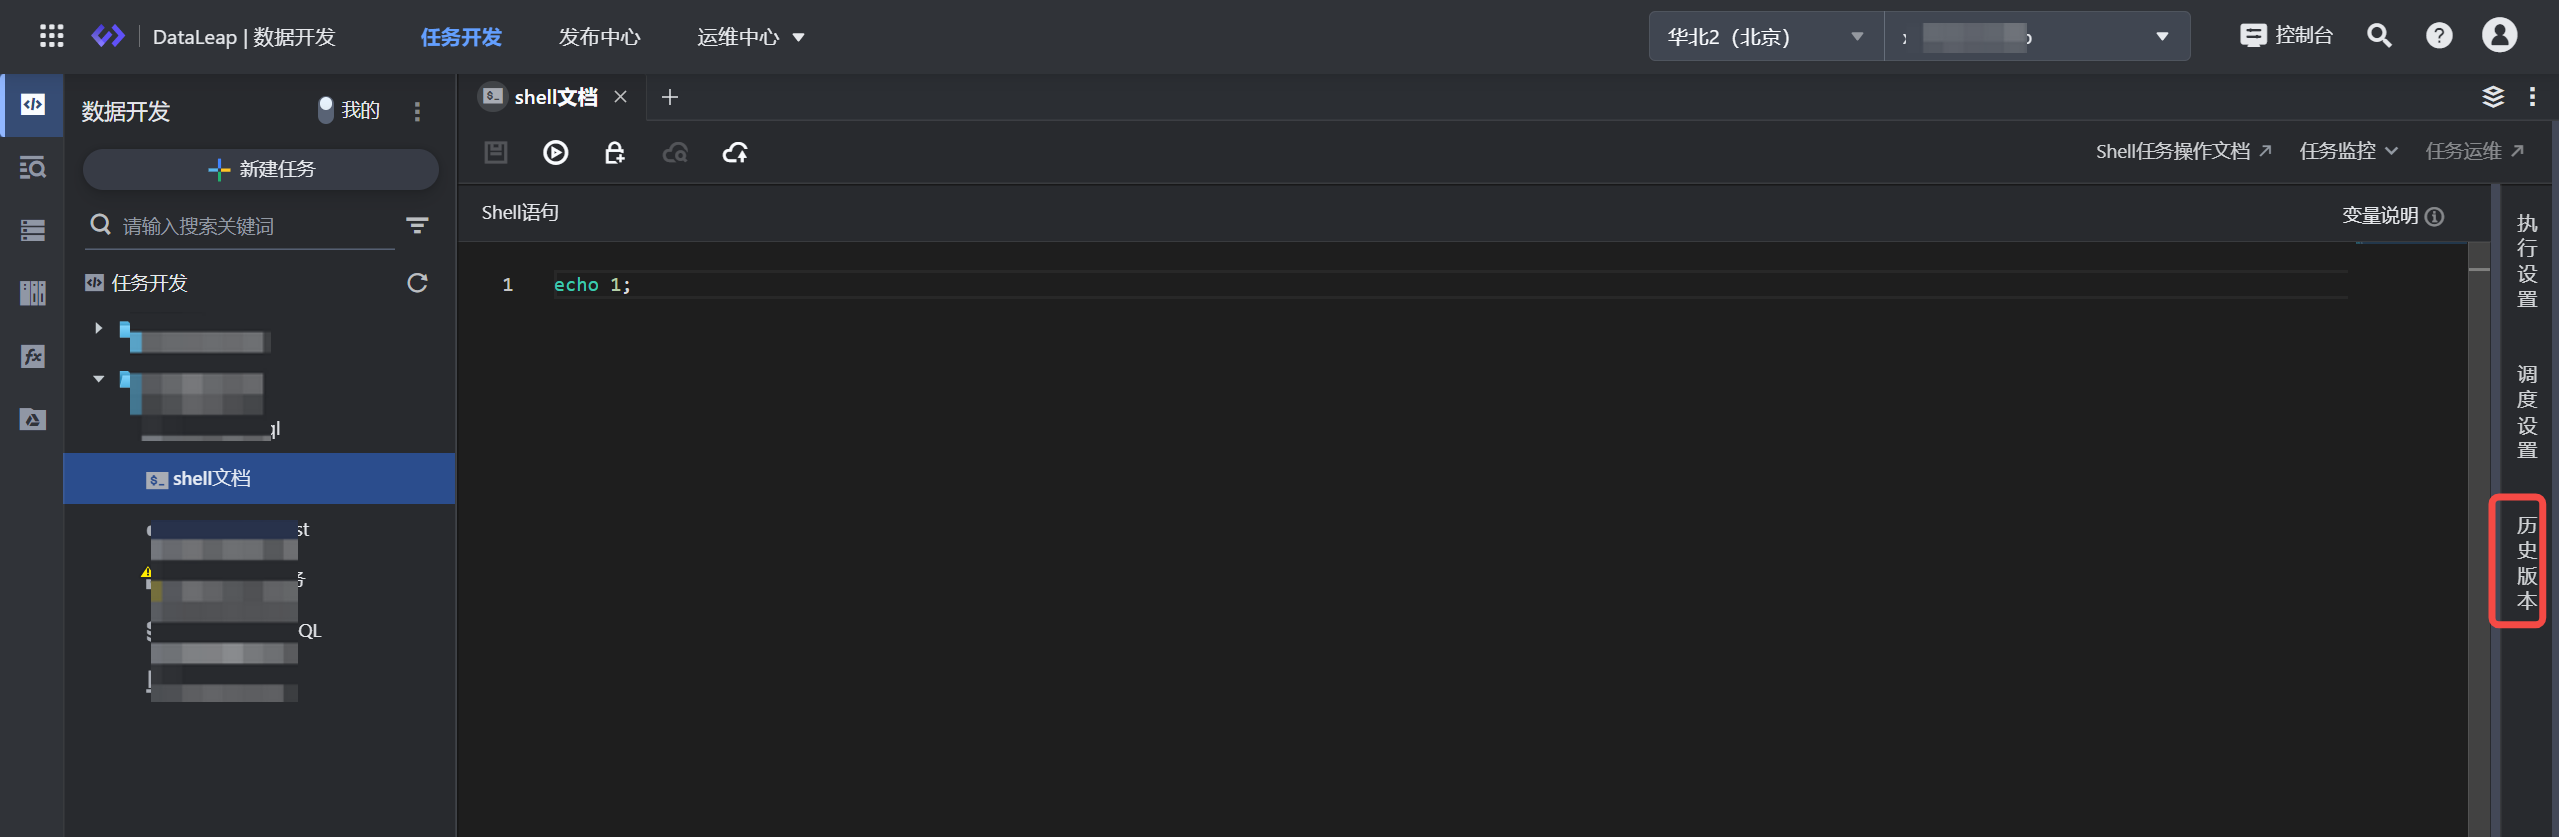Viewport: 2559px width, 837px height.
Task: Open the help question mark icon
Action: tap(2439, 36)
